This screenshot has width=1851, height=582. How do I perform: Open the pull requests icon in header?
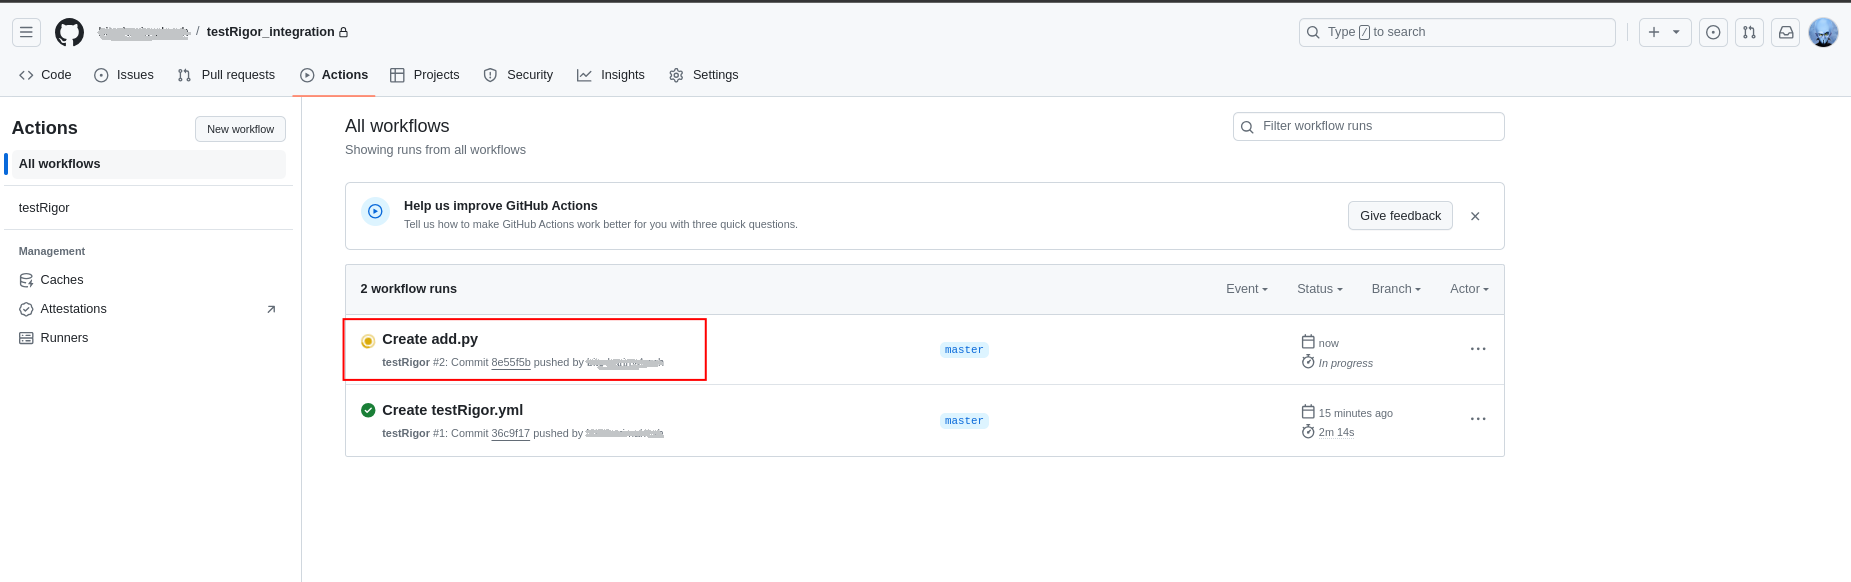[x=1749, y=32]
